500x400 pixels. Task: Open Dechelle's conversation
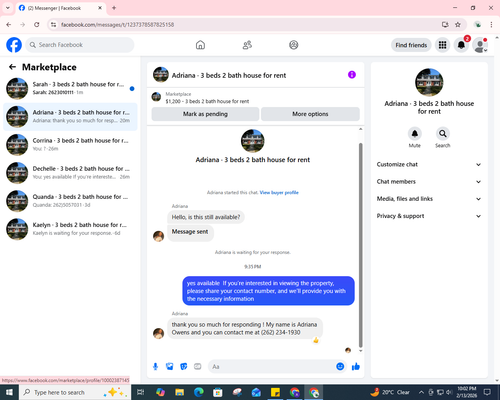click(x=70, y=173)
